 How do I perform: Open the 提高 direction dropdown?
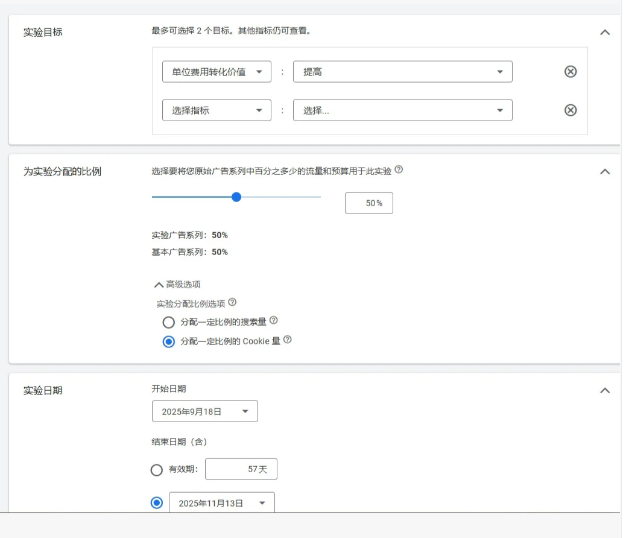[x=402, y=72]
